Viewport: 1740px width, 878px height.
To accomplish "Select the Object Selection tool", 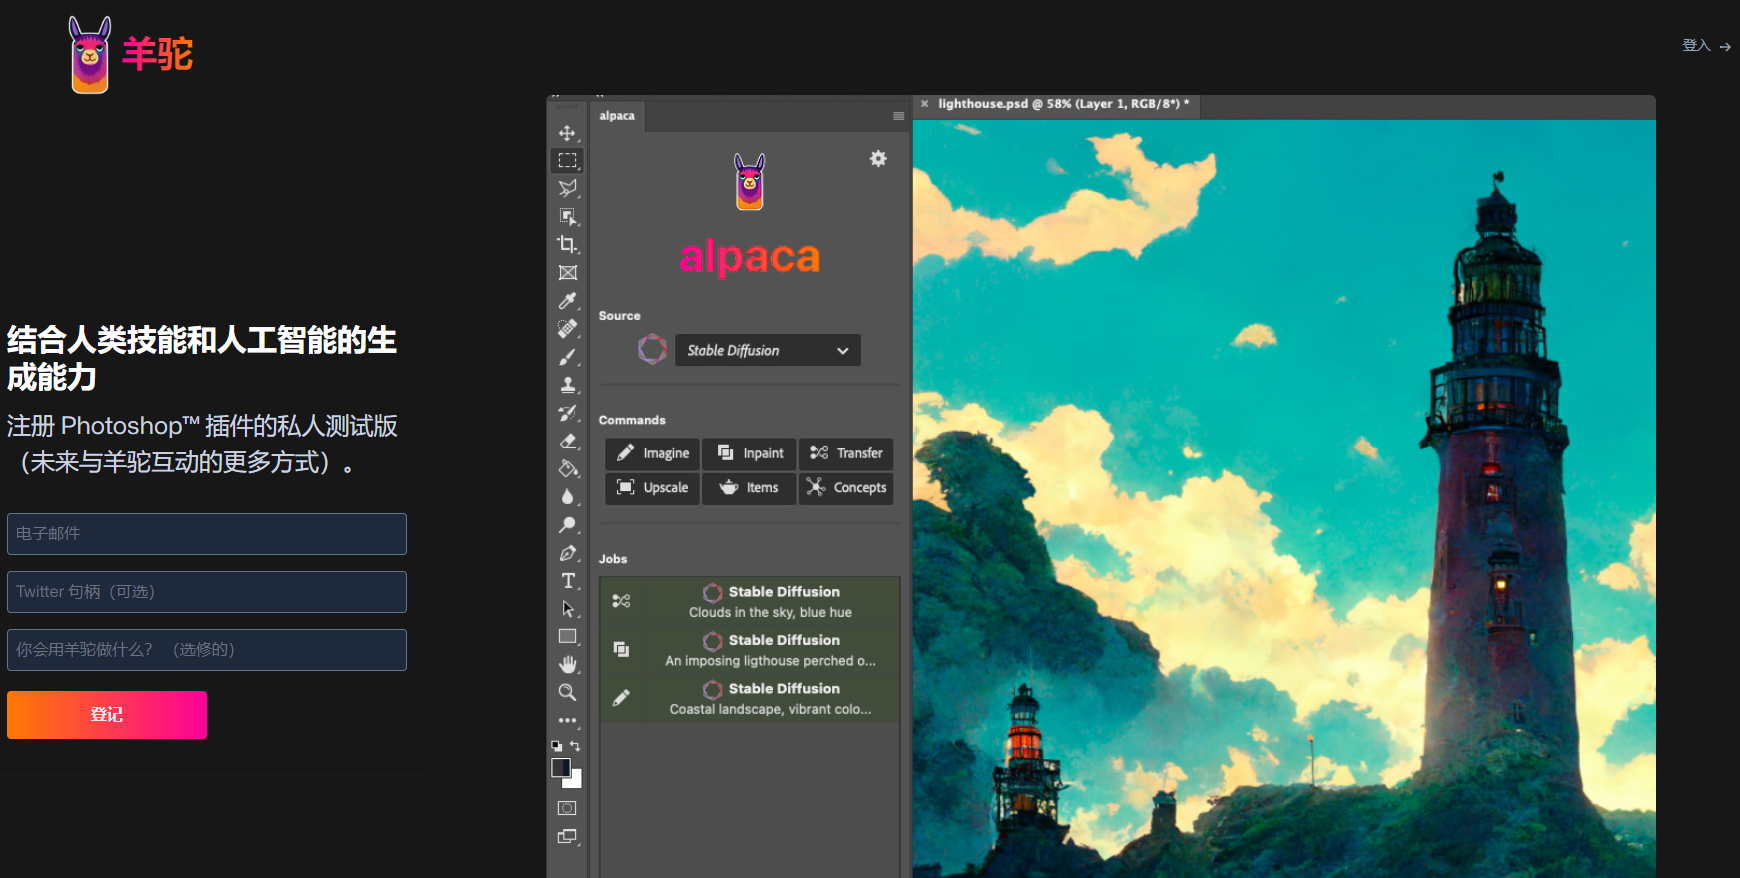I will click(567, 216).
